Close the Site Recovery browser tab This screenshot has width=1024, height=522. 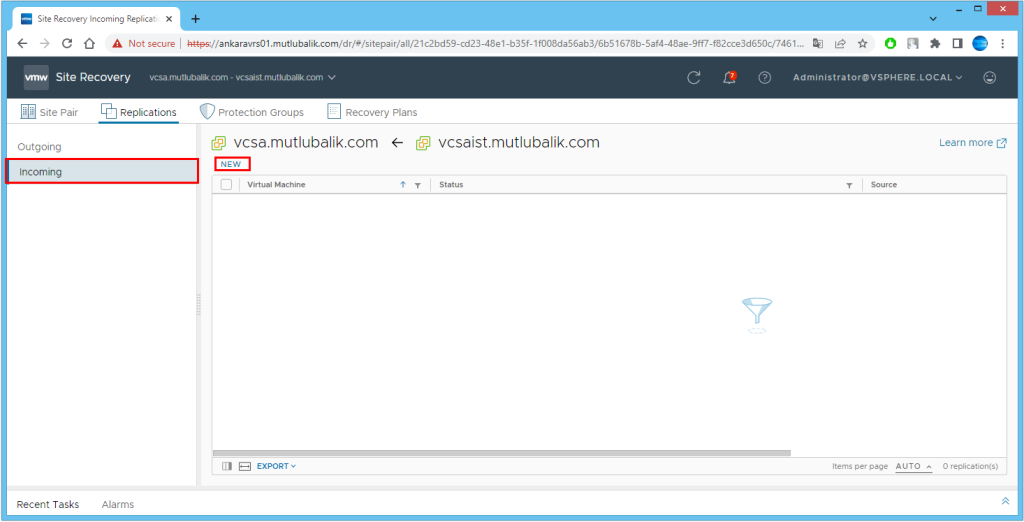tap(168, 19)
